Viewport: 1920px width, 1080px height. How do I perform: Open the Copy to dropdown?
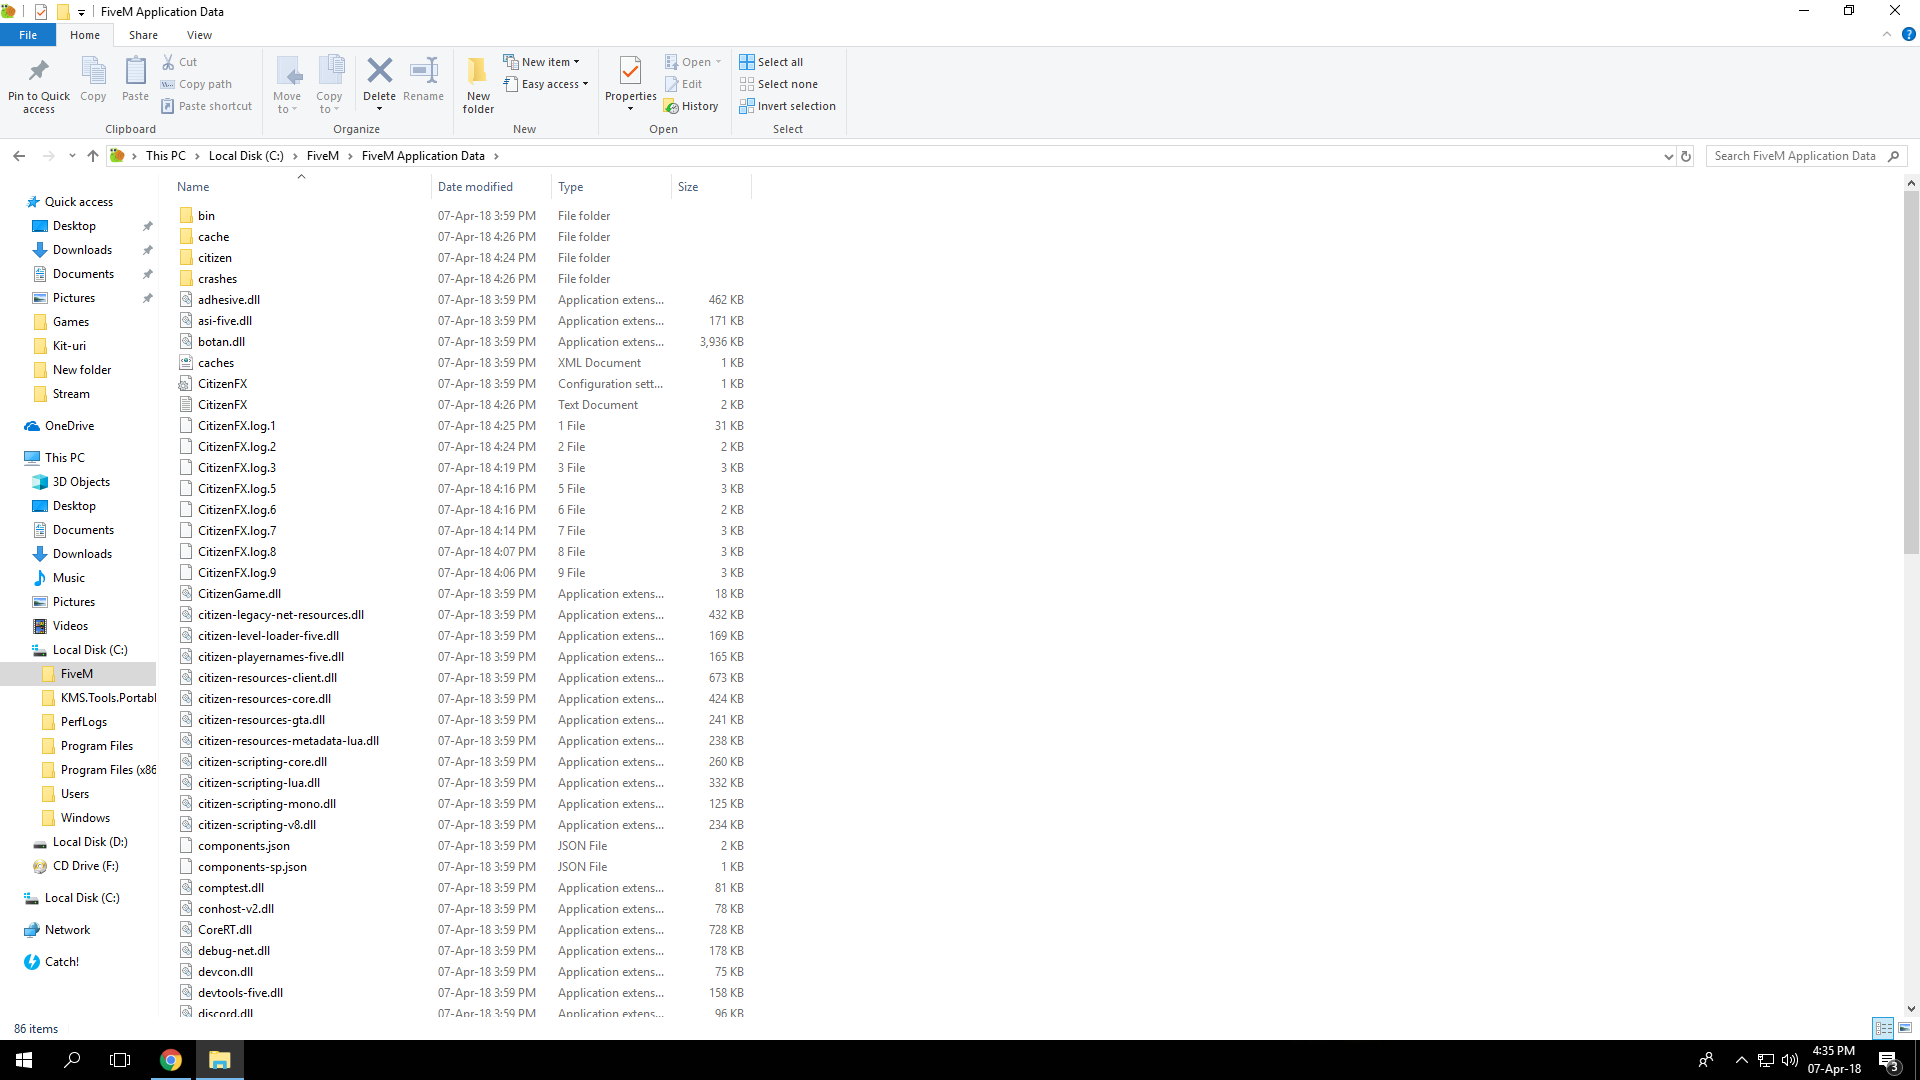(329, 85)
